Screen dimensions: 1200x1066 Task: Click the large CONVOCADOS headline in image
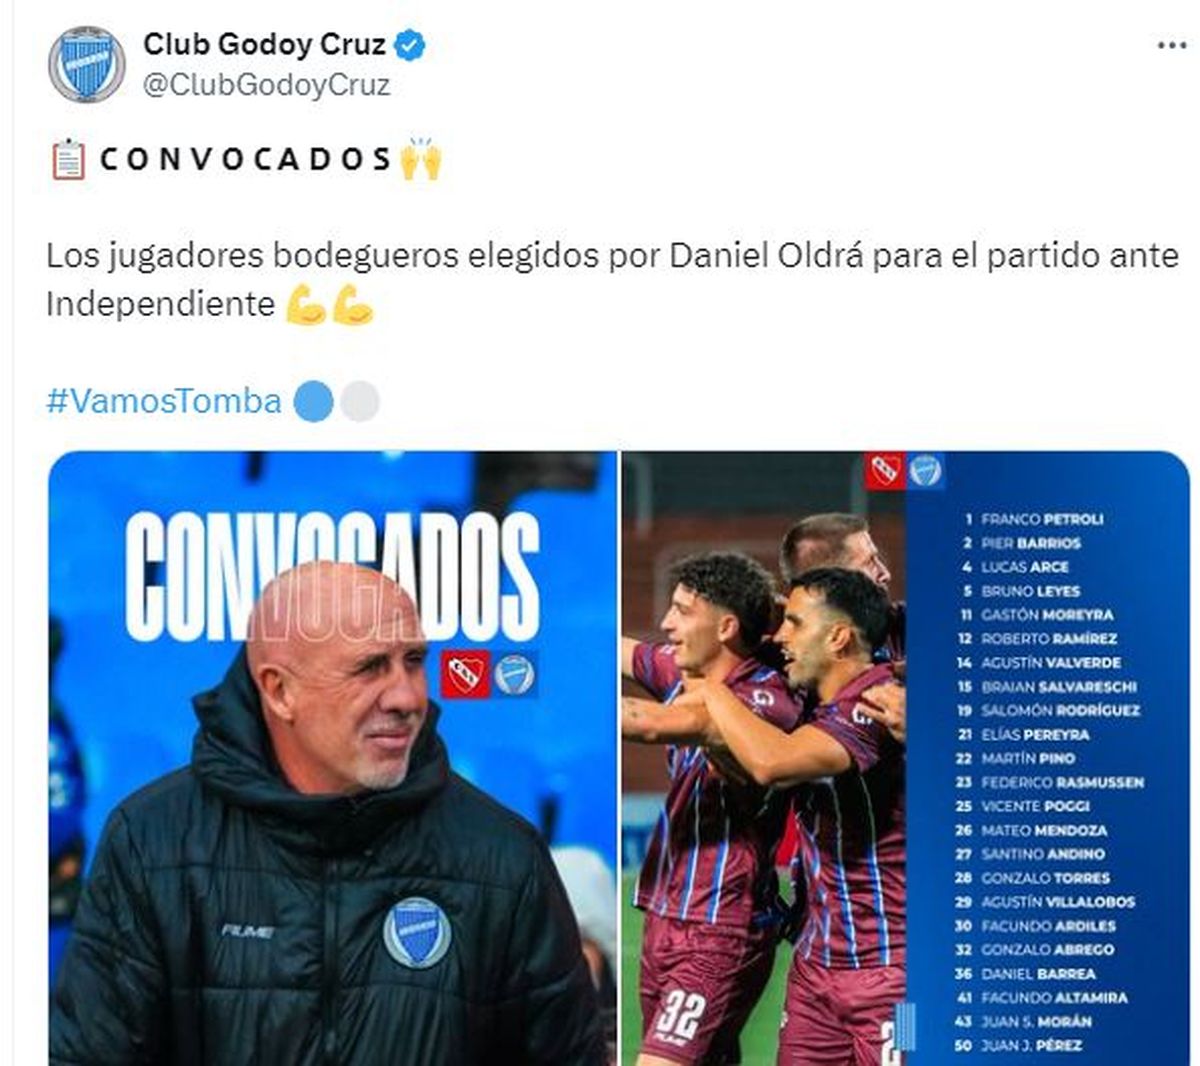coord(332,577)
